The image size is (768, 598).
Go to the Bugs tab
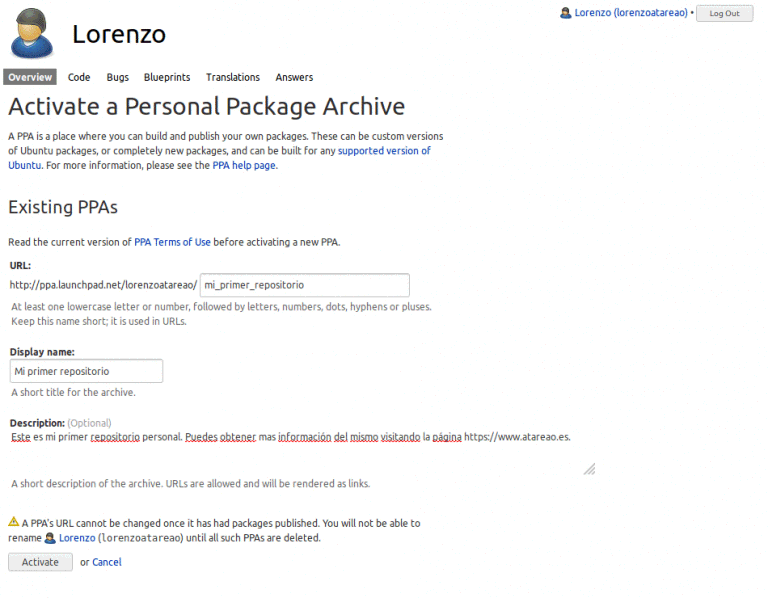click(x=118, y=77)
